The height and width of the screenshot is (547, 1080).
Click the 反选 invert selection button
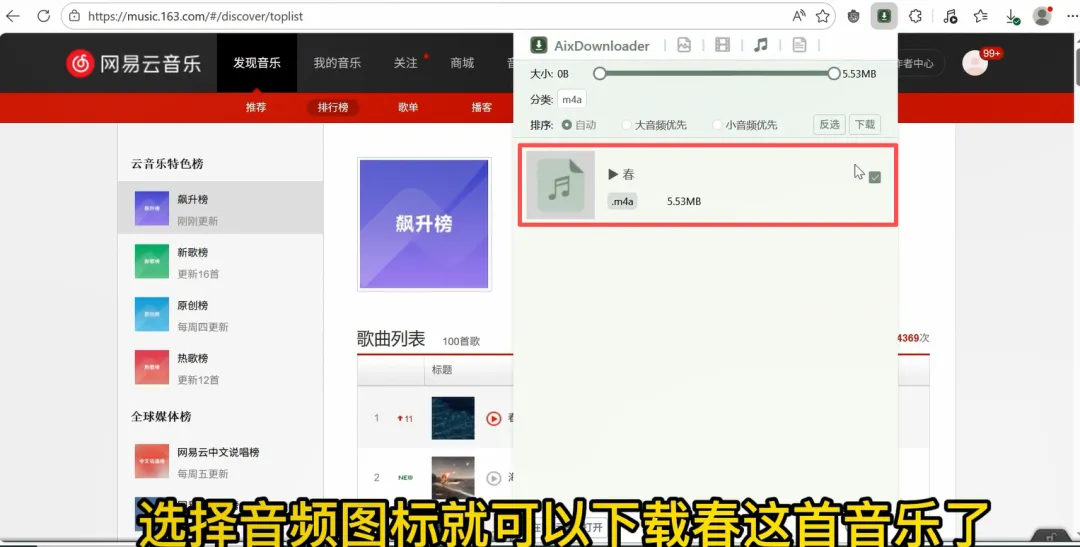pos(829,125)
